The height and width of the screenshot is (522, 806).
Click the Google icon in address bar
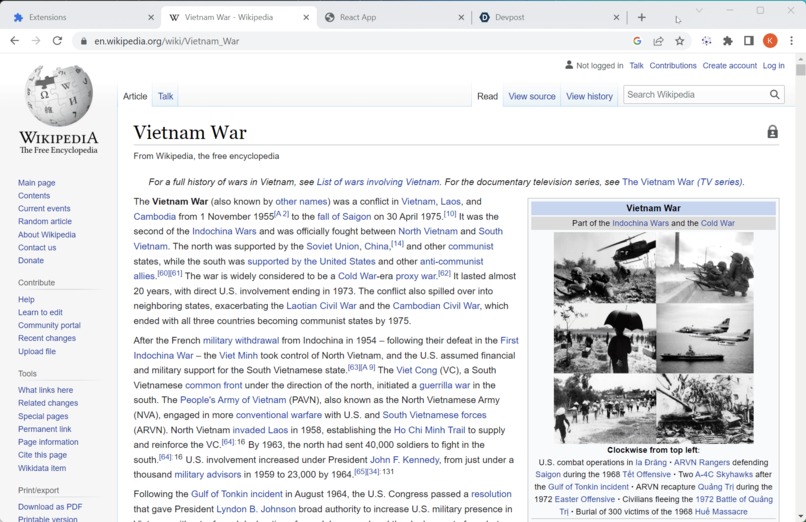(637, 41)
